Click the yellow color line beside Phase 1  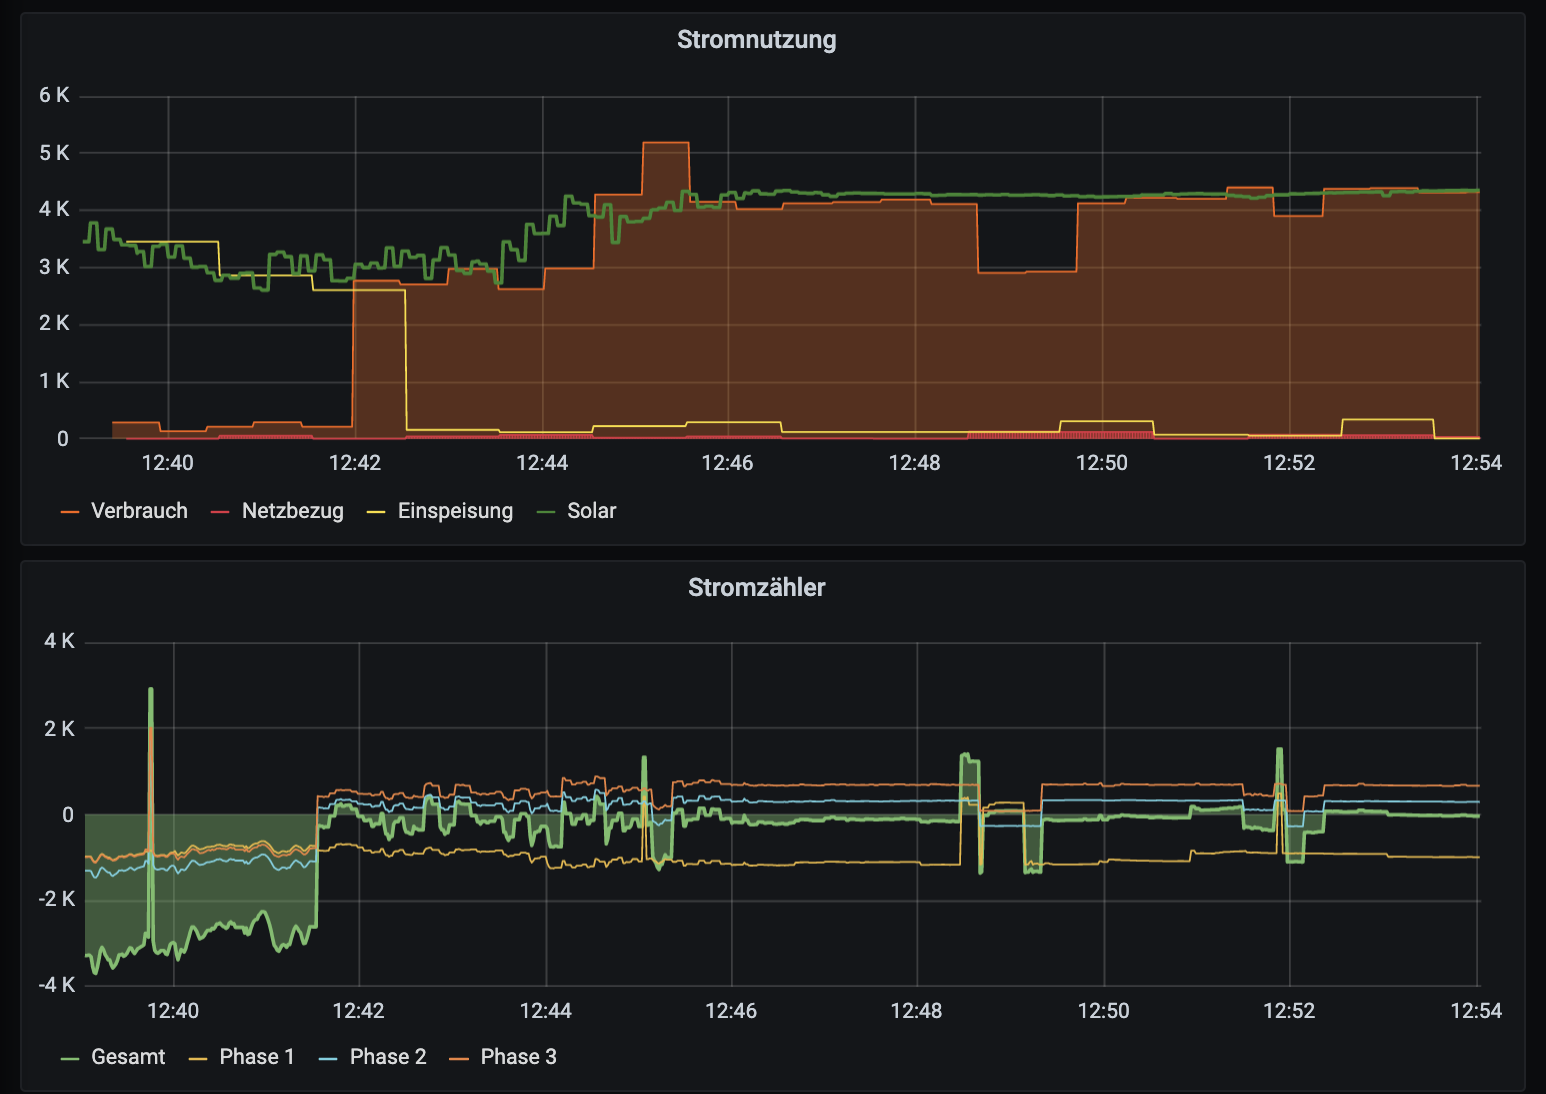[x=198, y=1058]
